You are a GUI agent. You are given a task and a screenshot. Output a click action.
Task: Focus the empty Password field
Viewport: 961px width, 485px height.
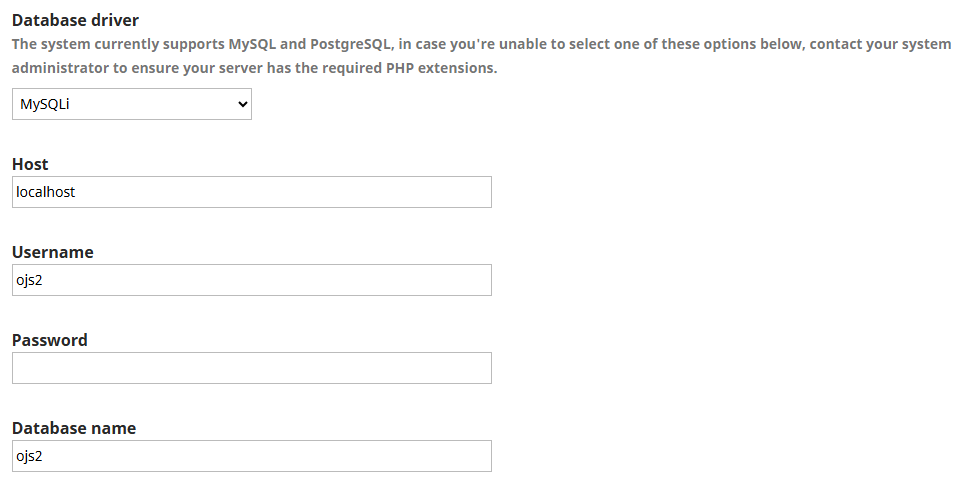tap(251, 368)
